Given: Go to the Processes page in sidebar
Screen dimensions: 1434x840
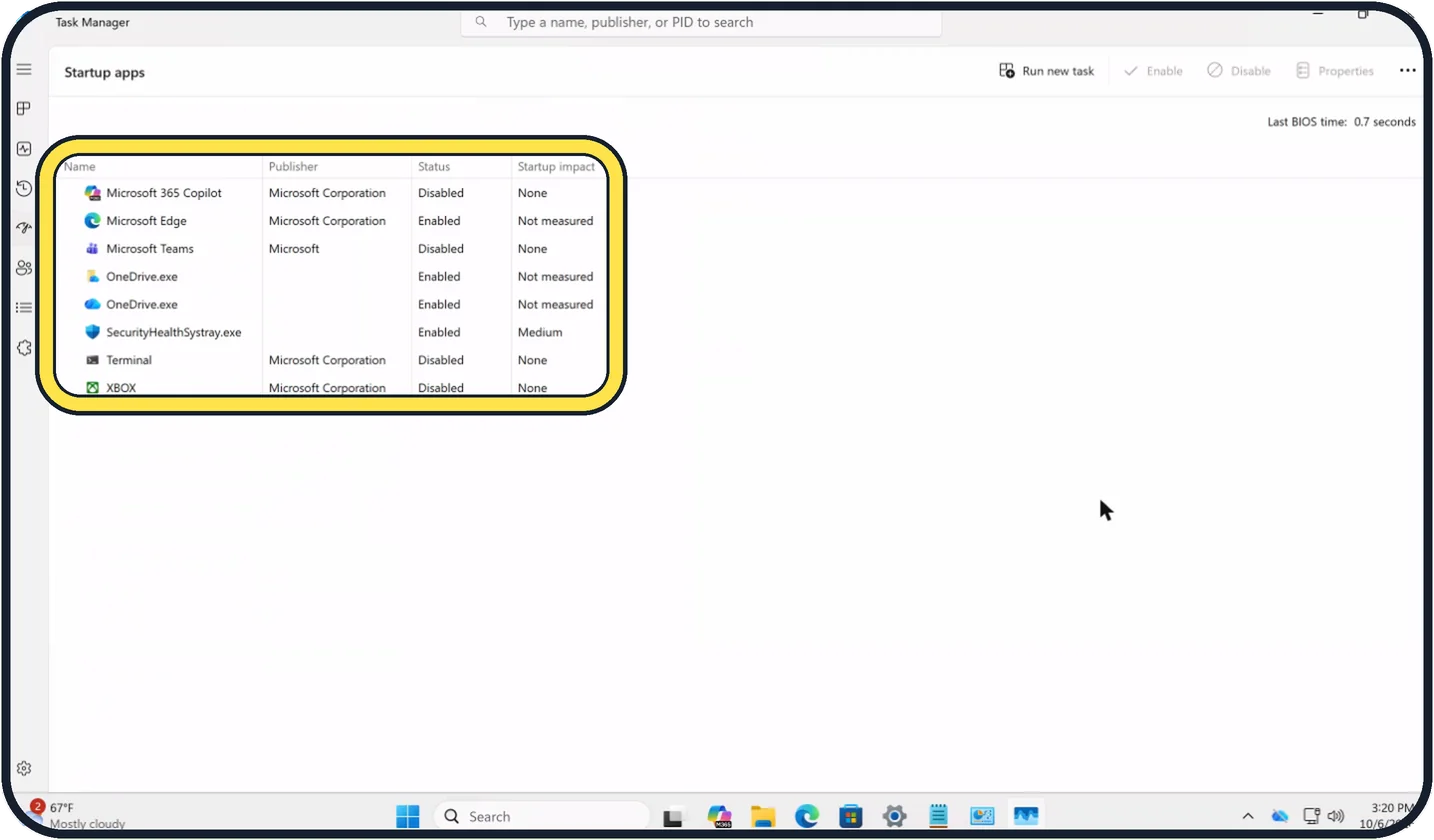Looking at the screenshot, I should click(24, 109).
